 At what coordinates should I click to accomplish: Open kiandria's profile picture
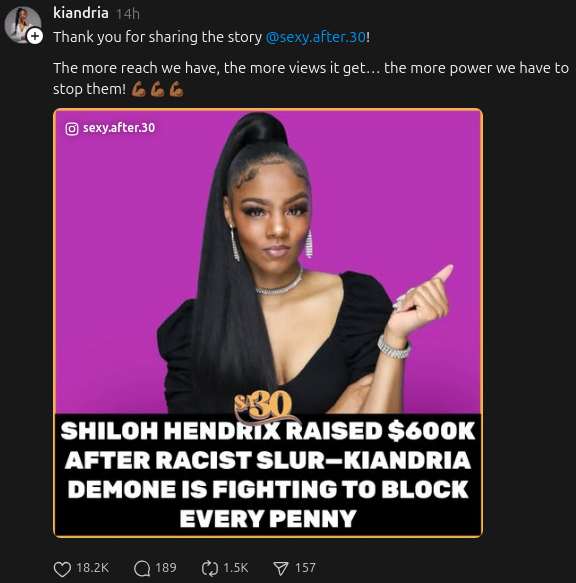(x=22, y=25)
